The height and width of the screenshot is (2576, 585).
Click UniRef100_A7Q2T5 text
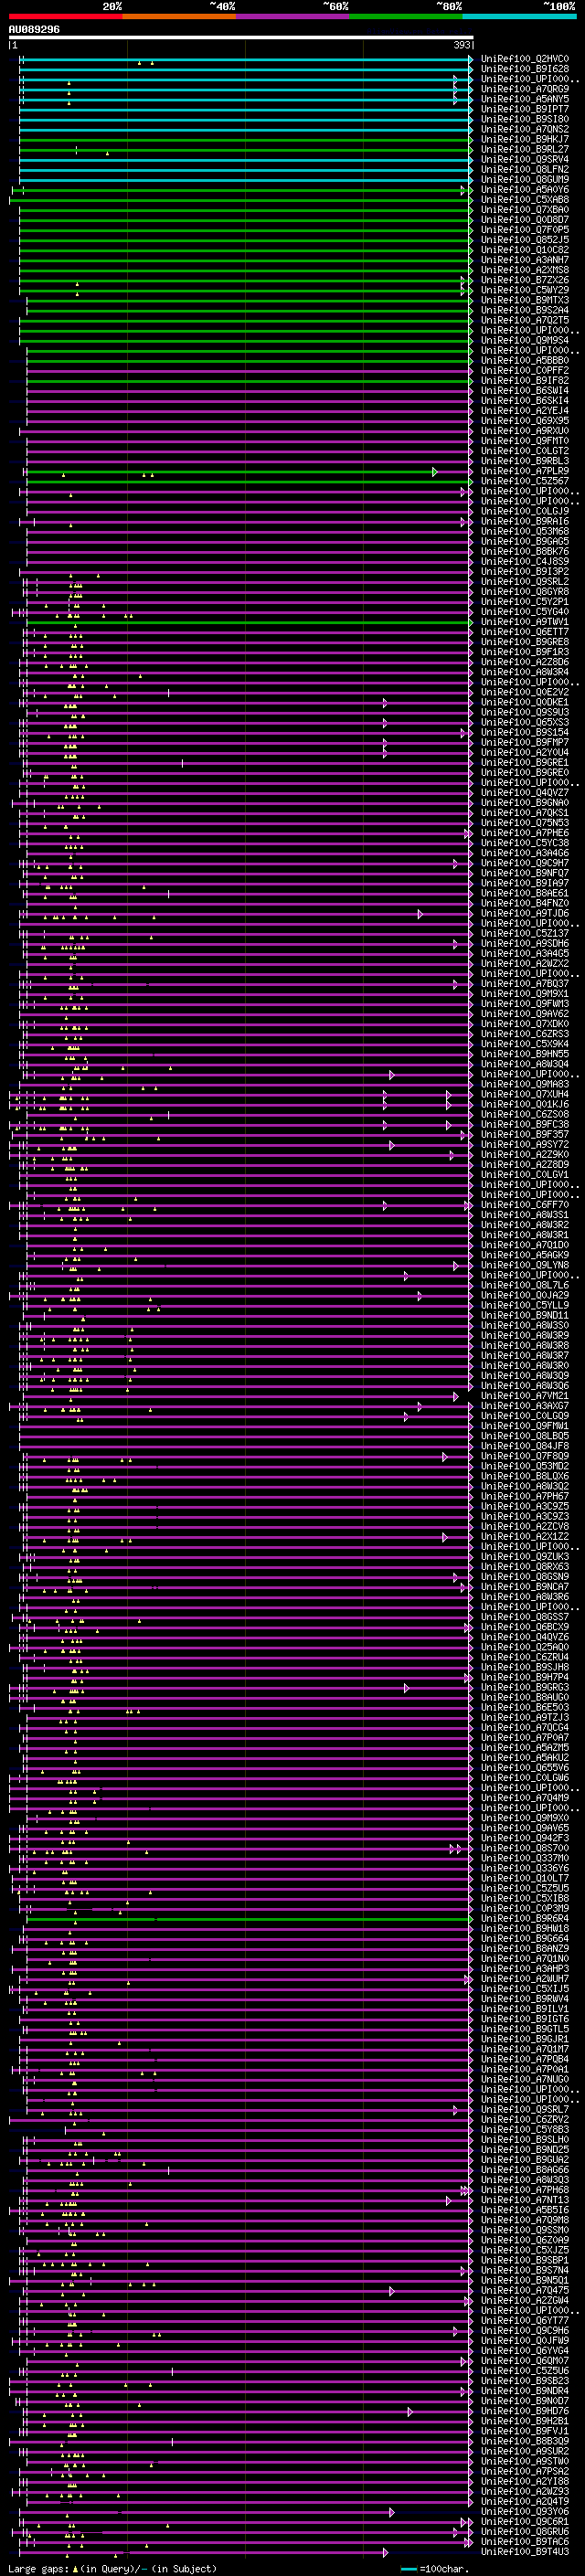(x=525, y=320)
